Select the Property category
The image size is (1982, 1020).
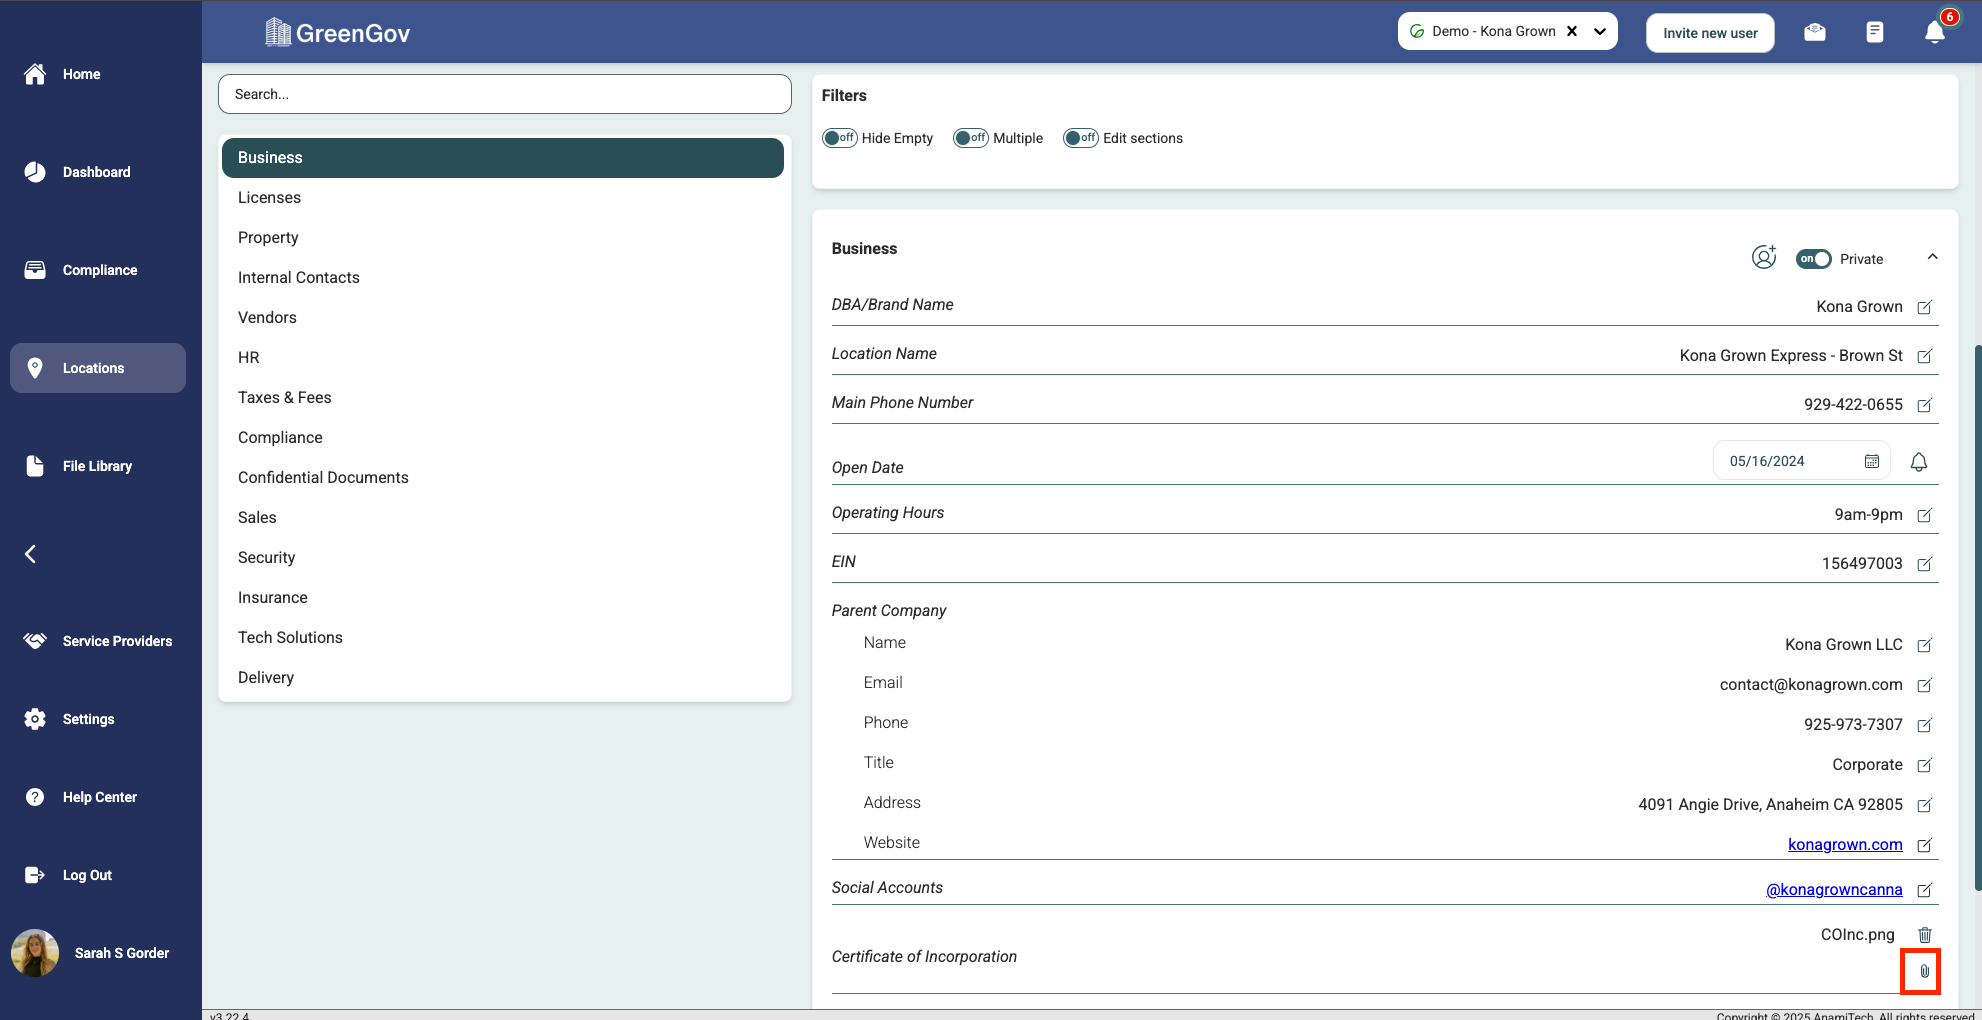[x=503, y=238]
